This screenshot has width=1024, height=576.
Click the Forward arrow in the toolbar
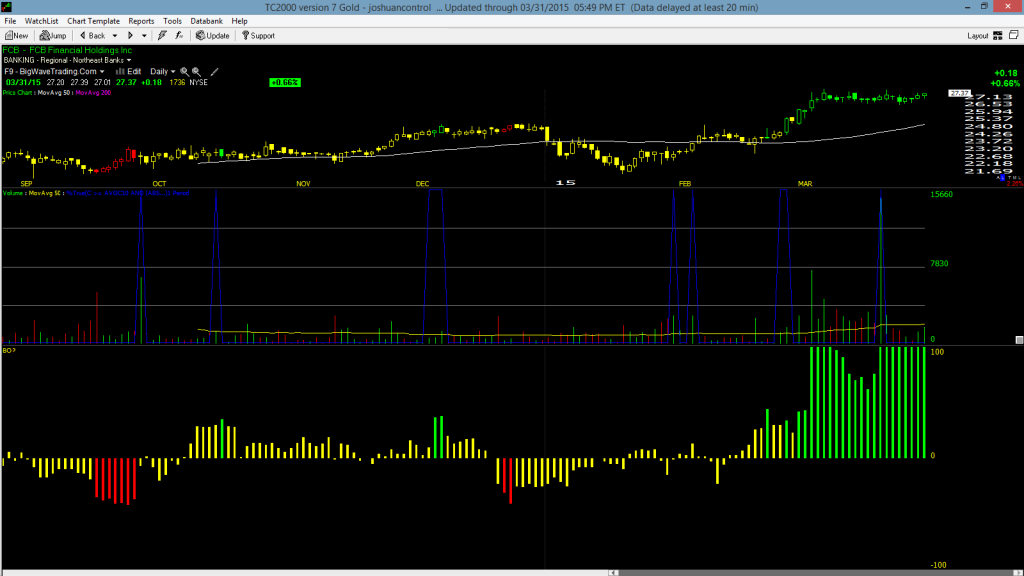(130, 36)
